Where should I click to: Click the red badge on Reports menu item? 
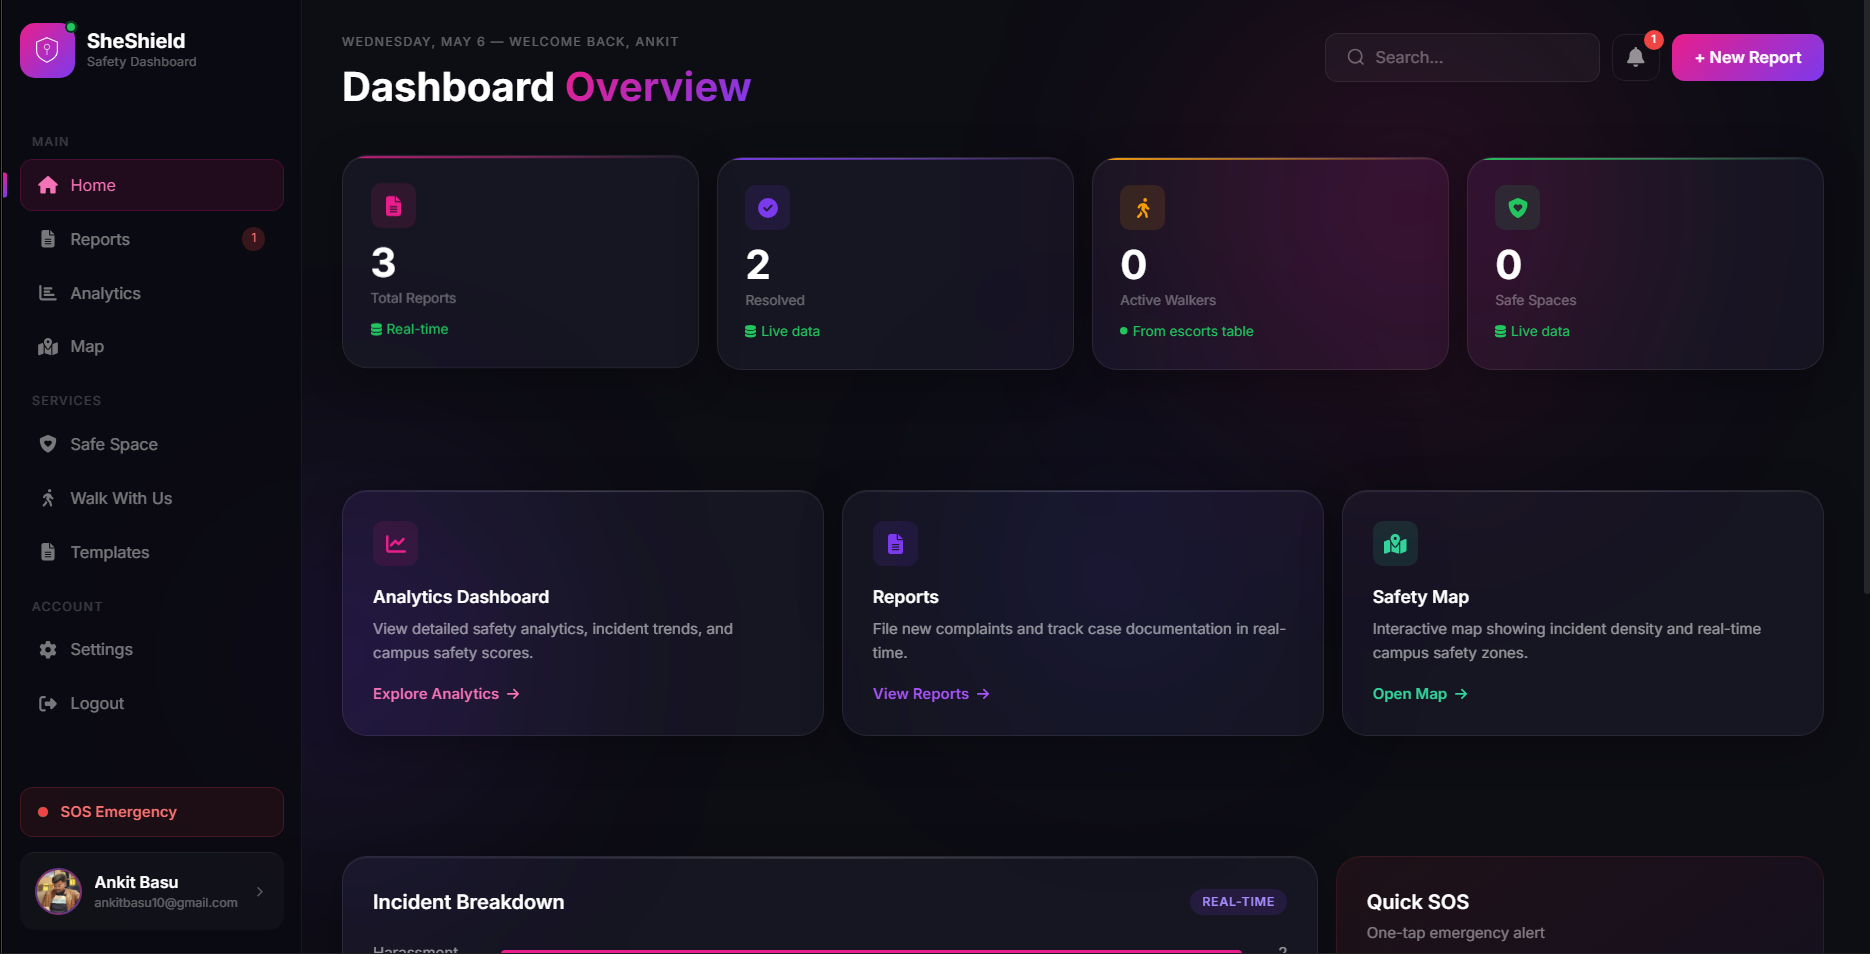(254, 238)
